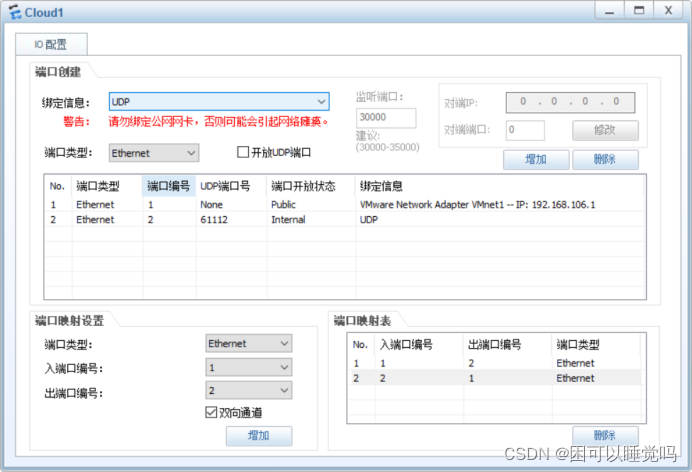The width and height of the screenshot is (692, 472).
Task: Click the 对端IP address field
Action: pyautogui.click(x=570, y=102)
